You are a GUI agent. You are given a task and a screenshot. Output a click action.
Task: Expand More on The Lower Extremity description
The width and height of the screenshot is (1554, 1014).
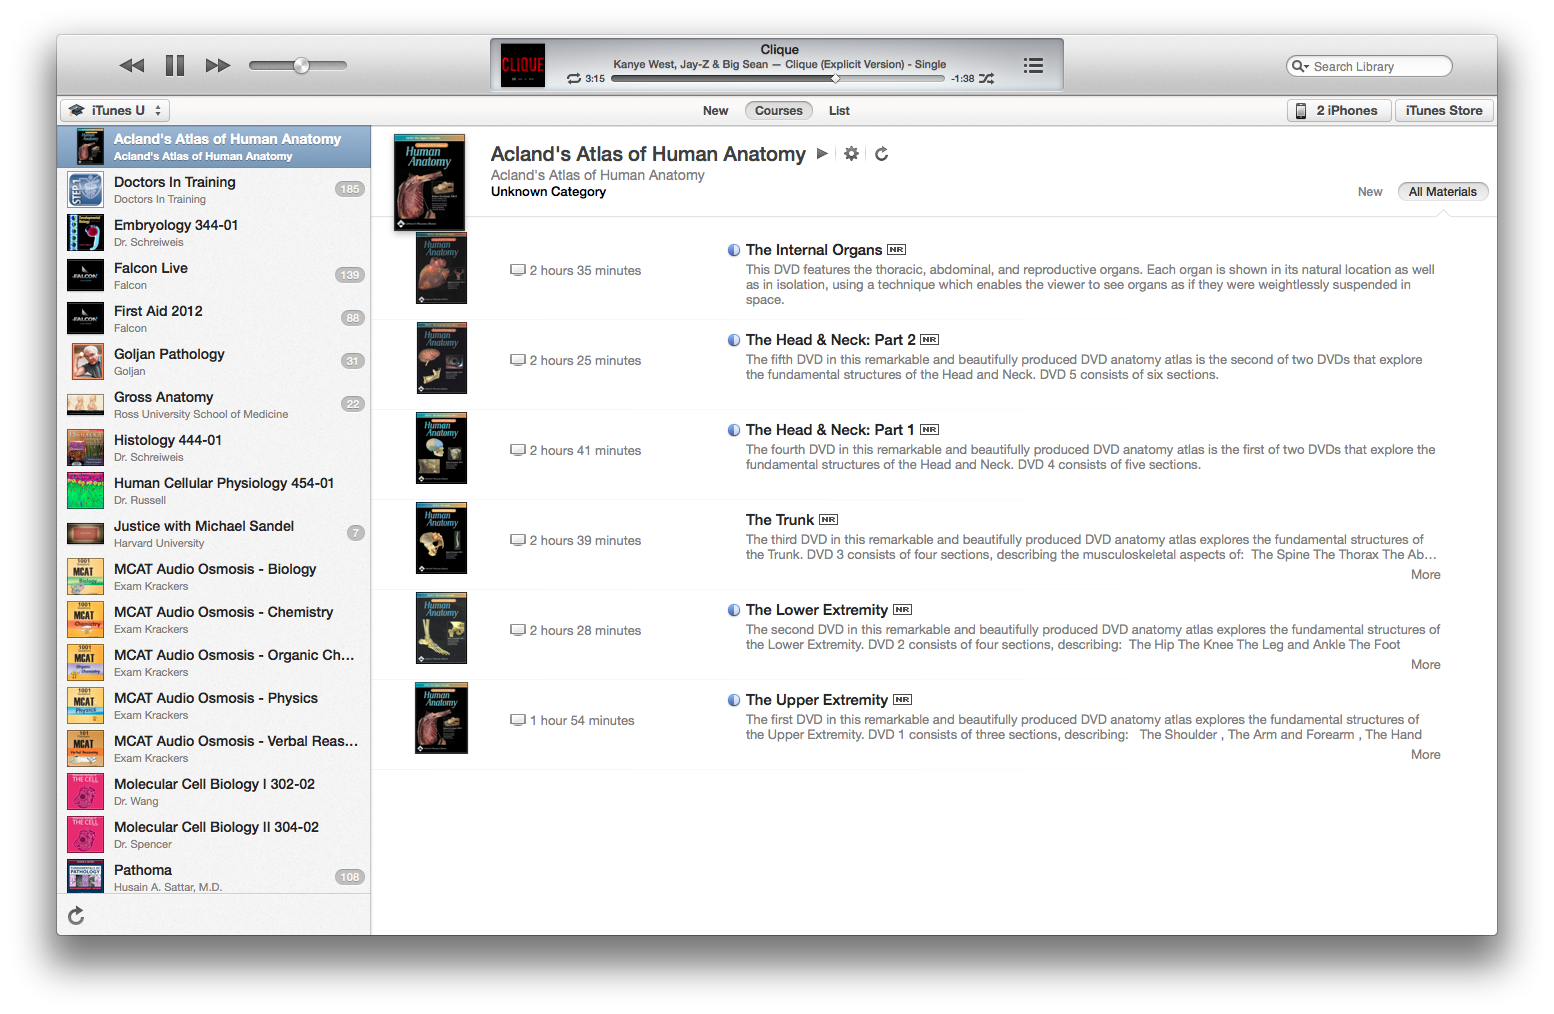point(1425,665)
